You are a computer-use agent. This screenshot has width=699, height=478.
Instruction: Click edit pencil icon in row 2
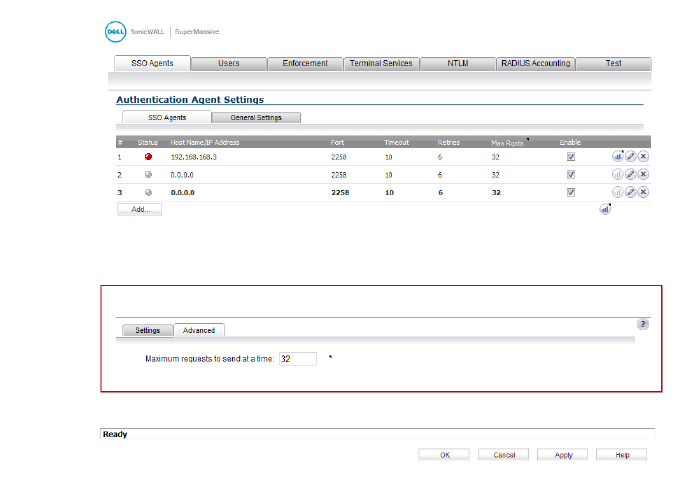point(630,174)
